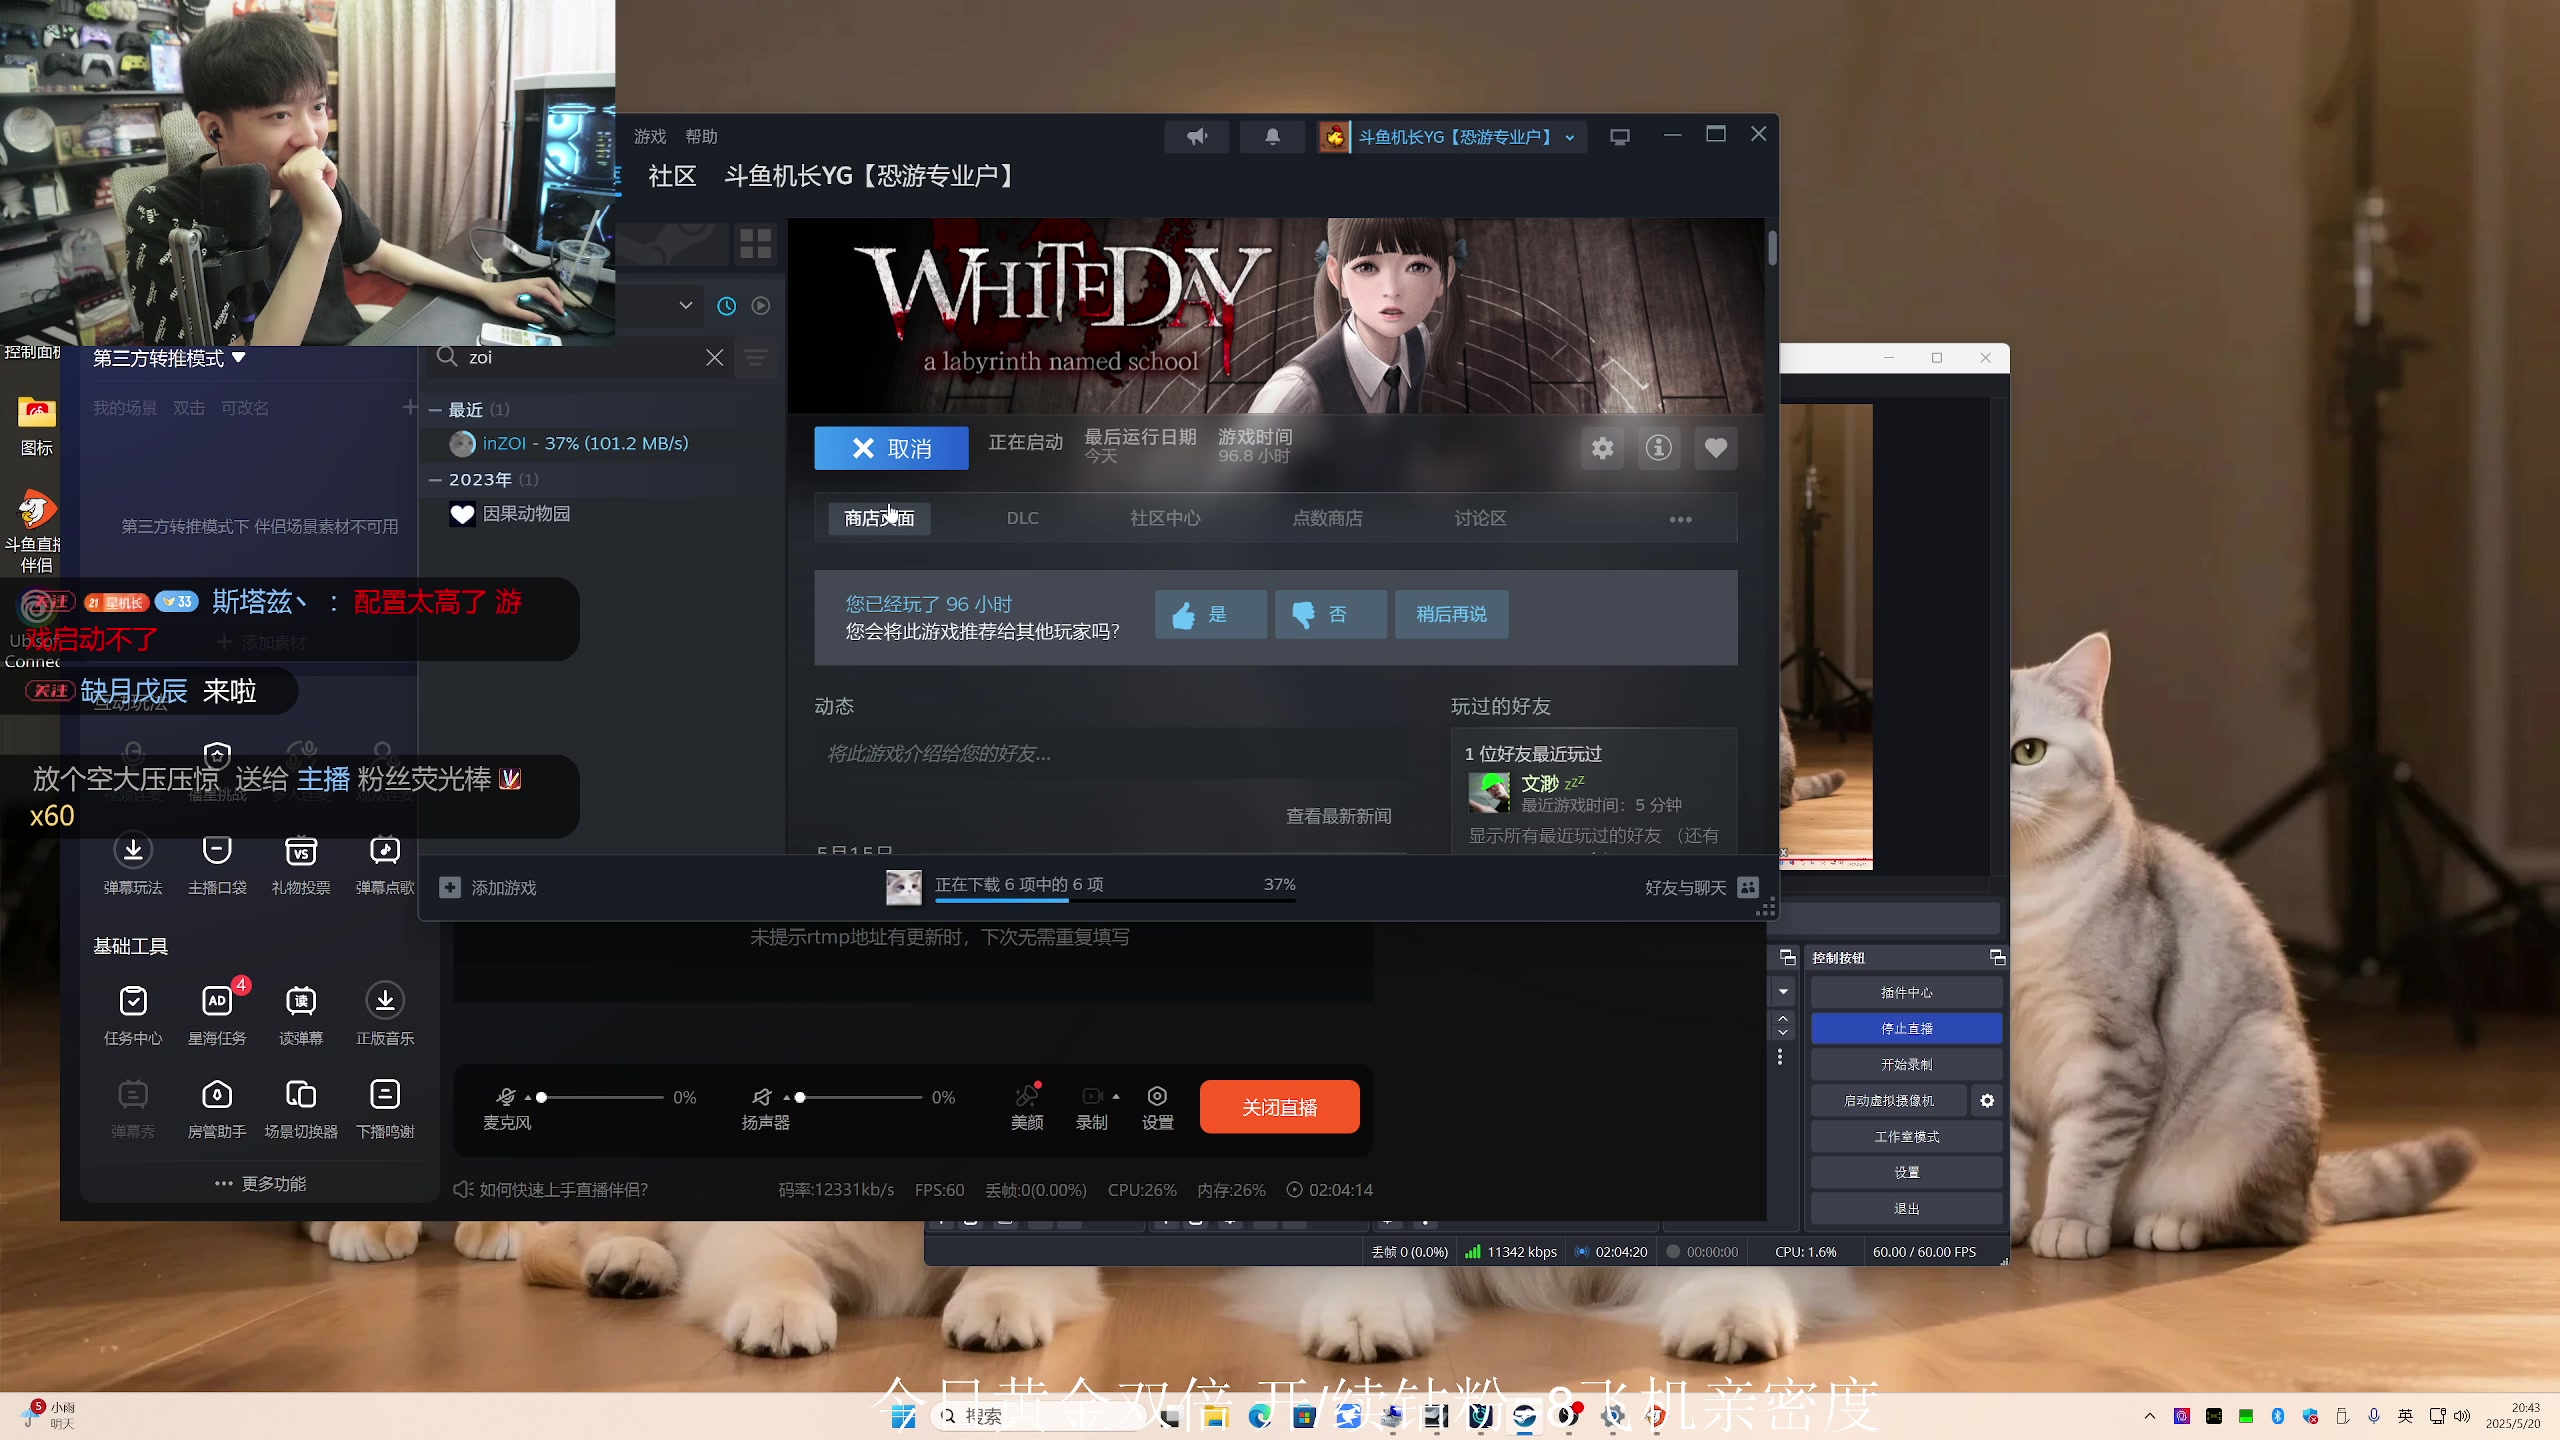Open the 读弹幕 tool
The width and height of the screenshot is (2560, 1440).
301,1014
